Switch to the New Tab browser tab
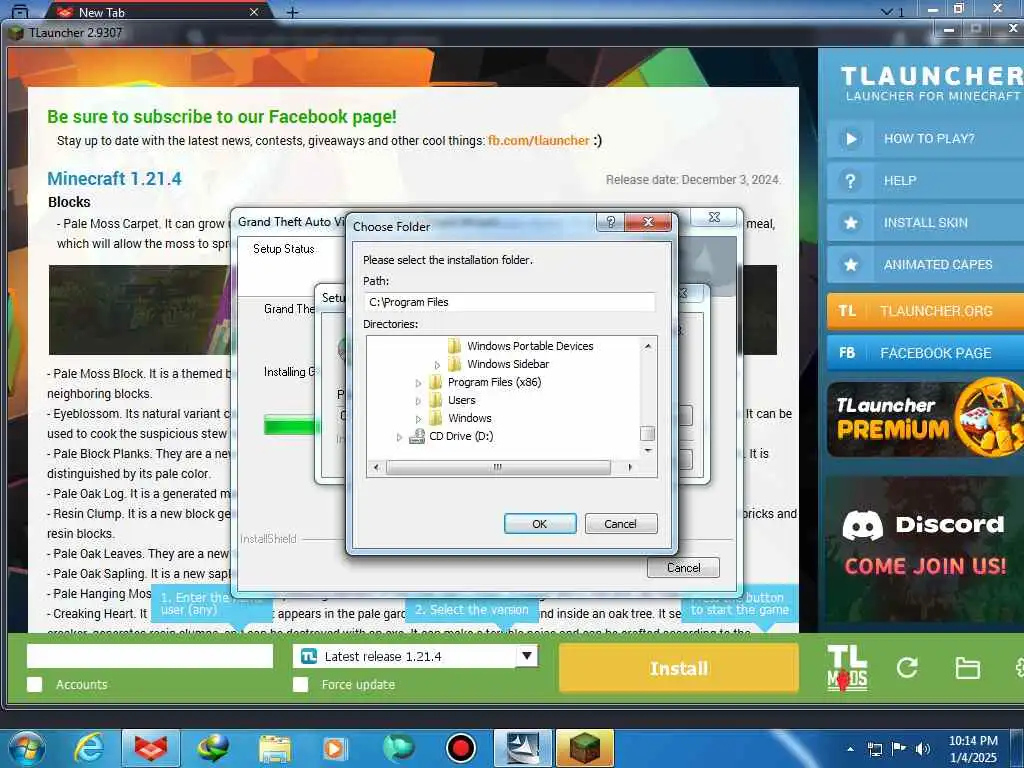This screenshot has height=768, width=1024. pyautogui.click(x=157, y=12)
